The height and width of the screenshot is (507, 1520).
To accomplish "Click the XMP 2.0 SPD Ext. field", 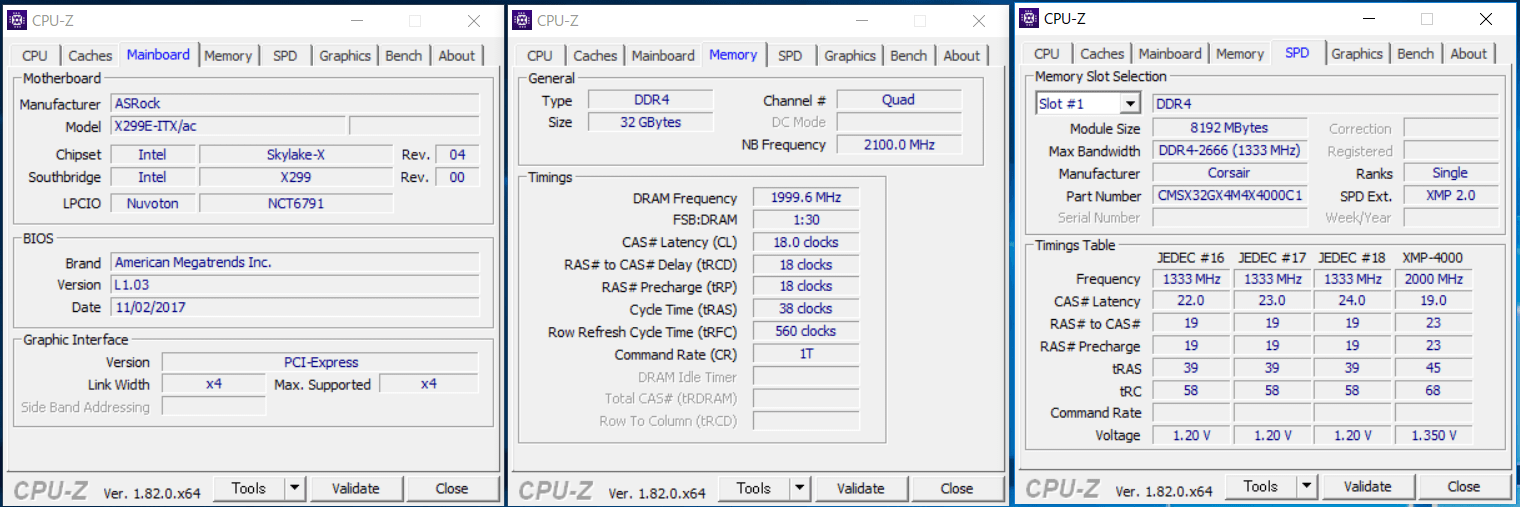I will (x=1451, y=195).
